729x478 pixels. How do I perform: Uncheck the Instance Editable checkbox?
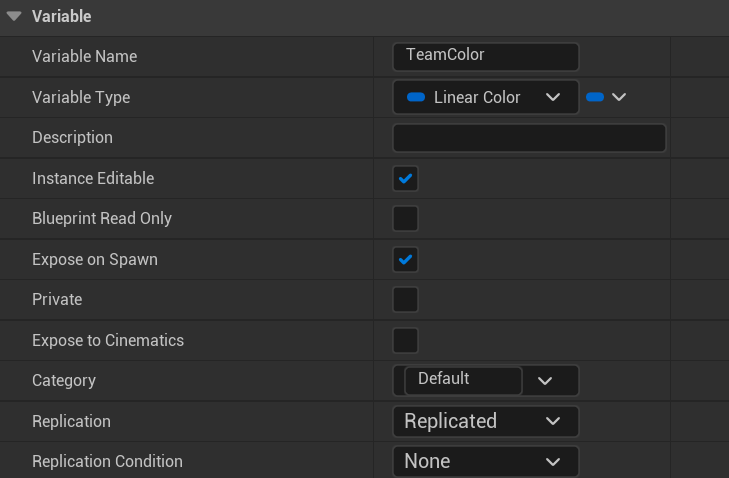pyautogui.click(x=405, y=179)
